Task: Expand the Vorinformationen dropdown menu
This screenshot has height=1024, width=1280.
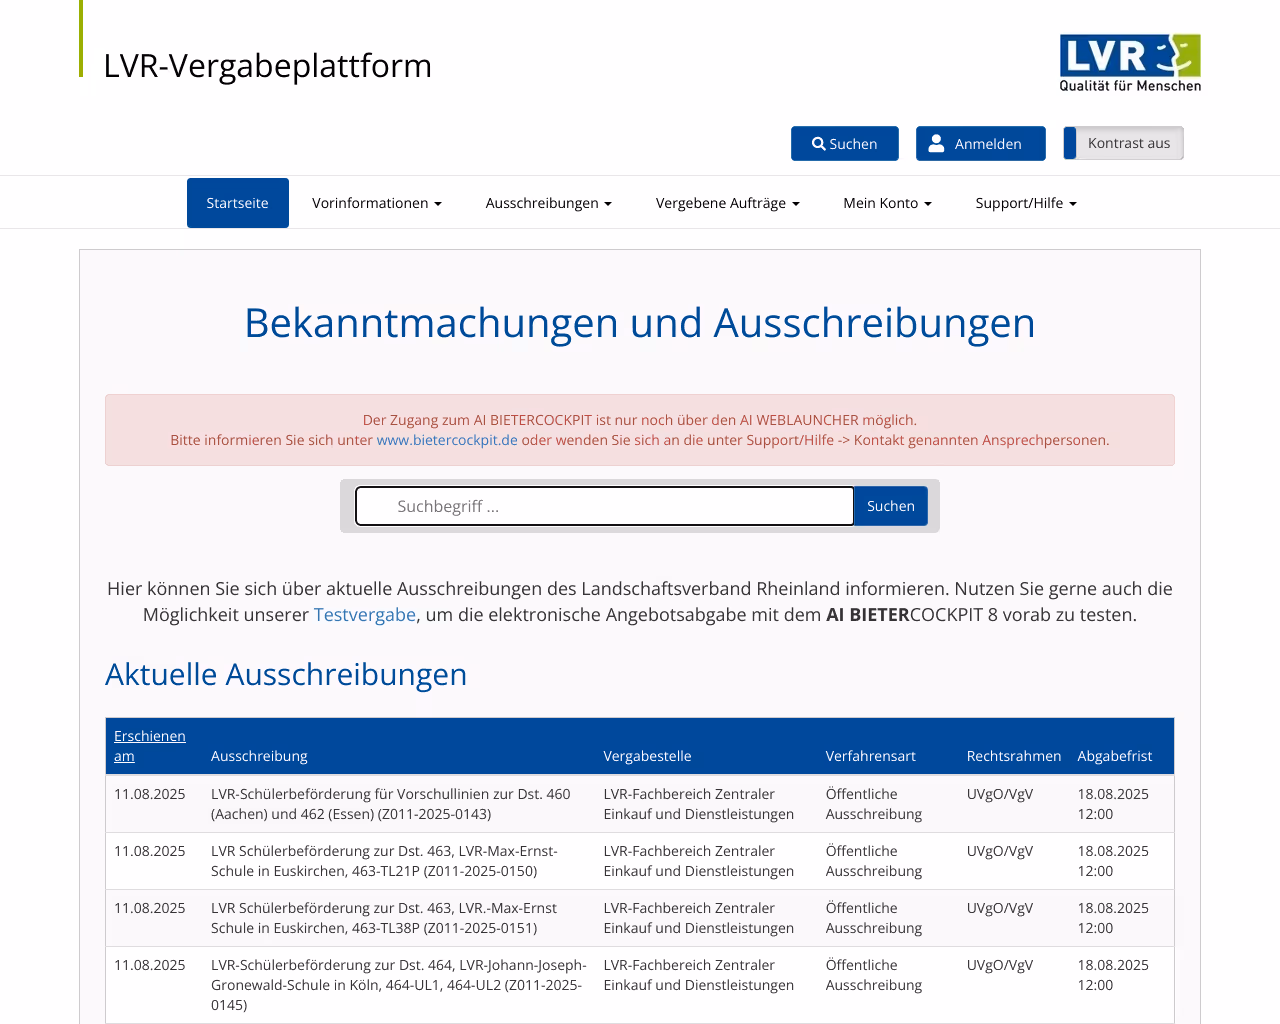Action: point(376,202)
